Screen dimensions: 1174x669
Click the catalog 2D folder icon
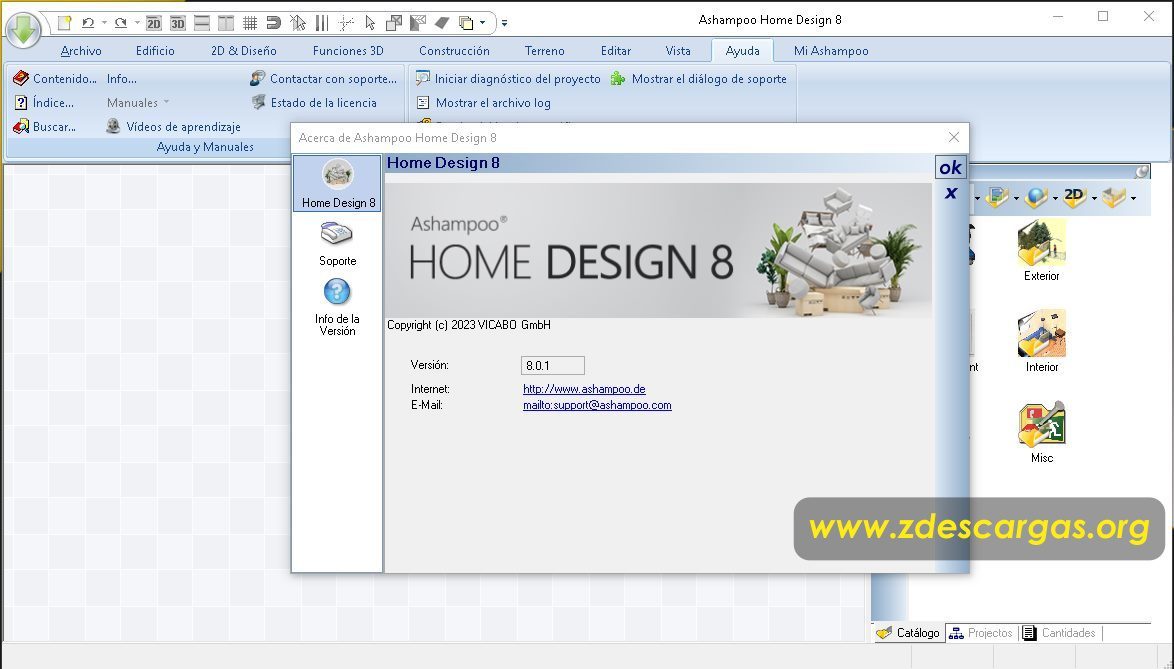coord(1074,197)
